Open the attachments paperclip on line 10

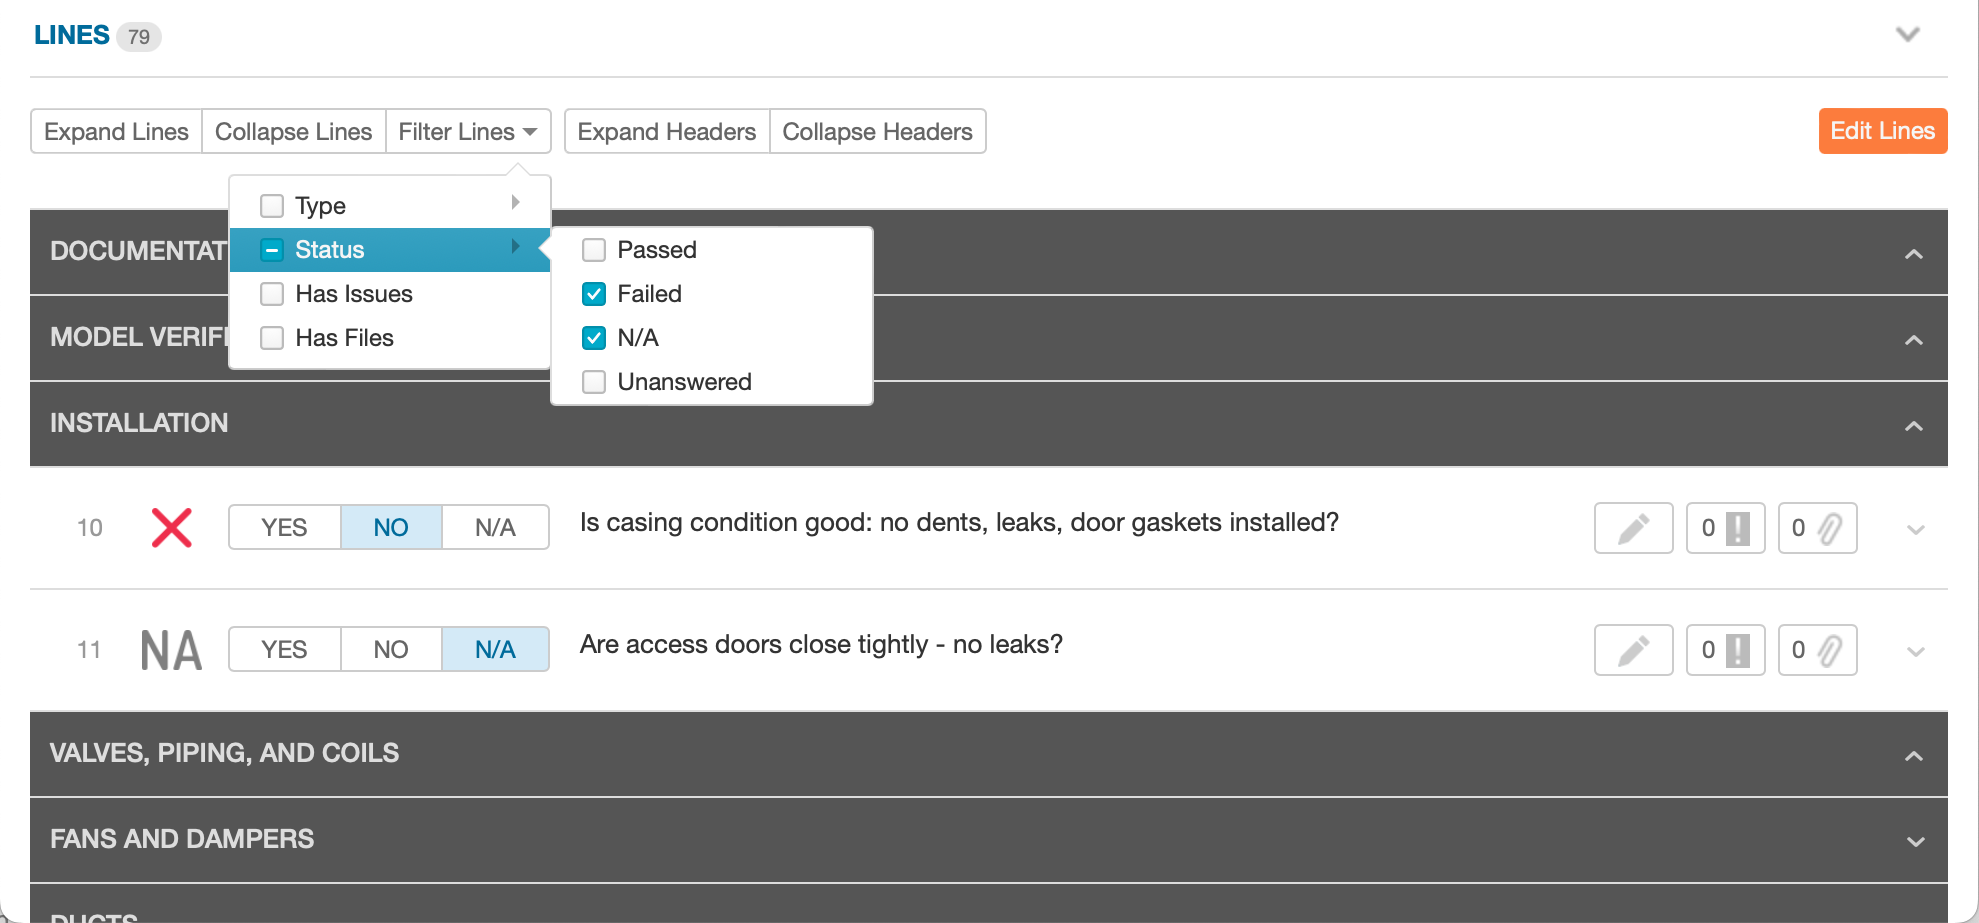click(1817, 528)
